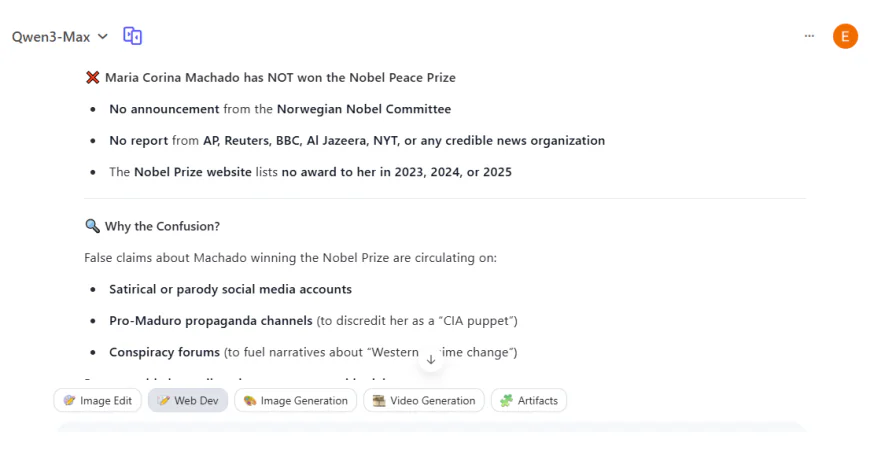Click 'Satirical or parody social media accounts'
This screenshot has height=450, width=870.
click(x=230, y=289)
